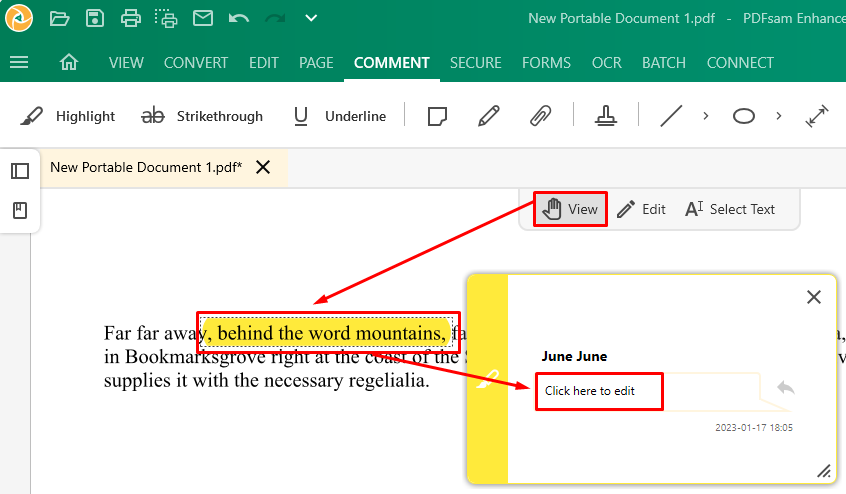
Task: Redo the last undone action
Action: pyautogui.click(x=275, y=19)
